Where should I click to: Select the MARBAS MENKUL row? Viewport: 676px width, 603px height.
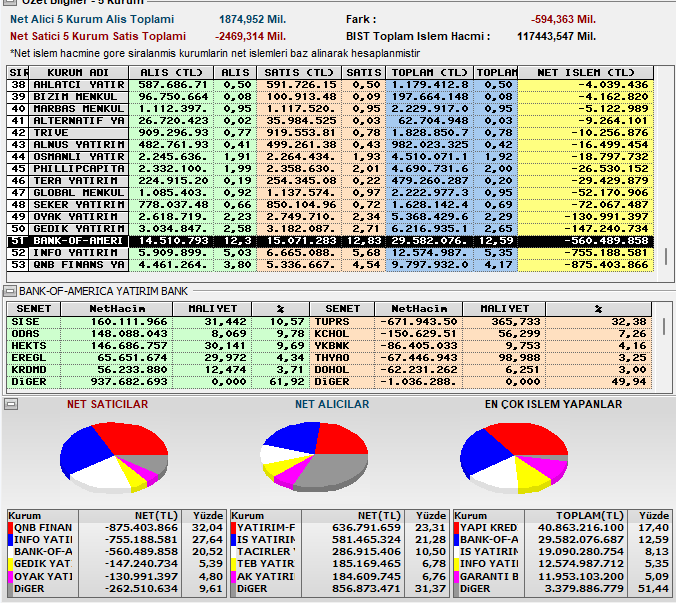point(330,109)
